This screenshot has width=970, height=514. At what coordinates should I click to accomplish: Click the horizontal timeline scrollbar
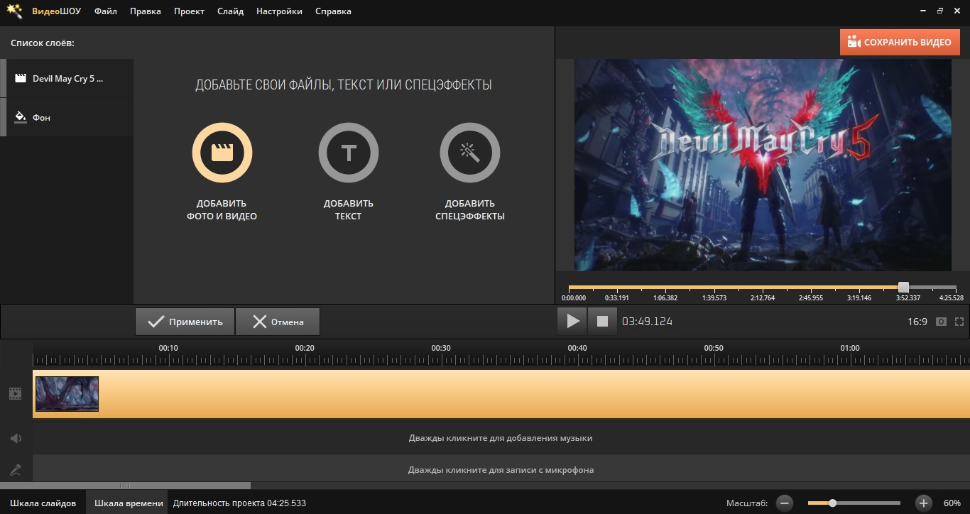tap(125, 486)
